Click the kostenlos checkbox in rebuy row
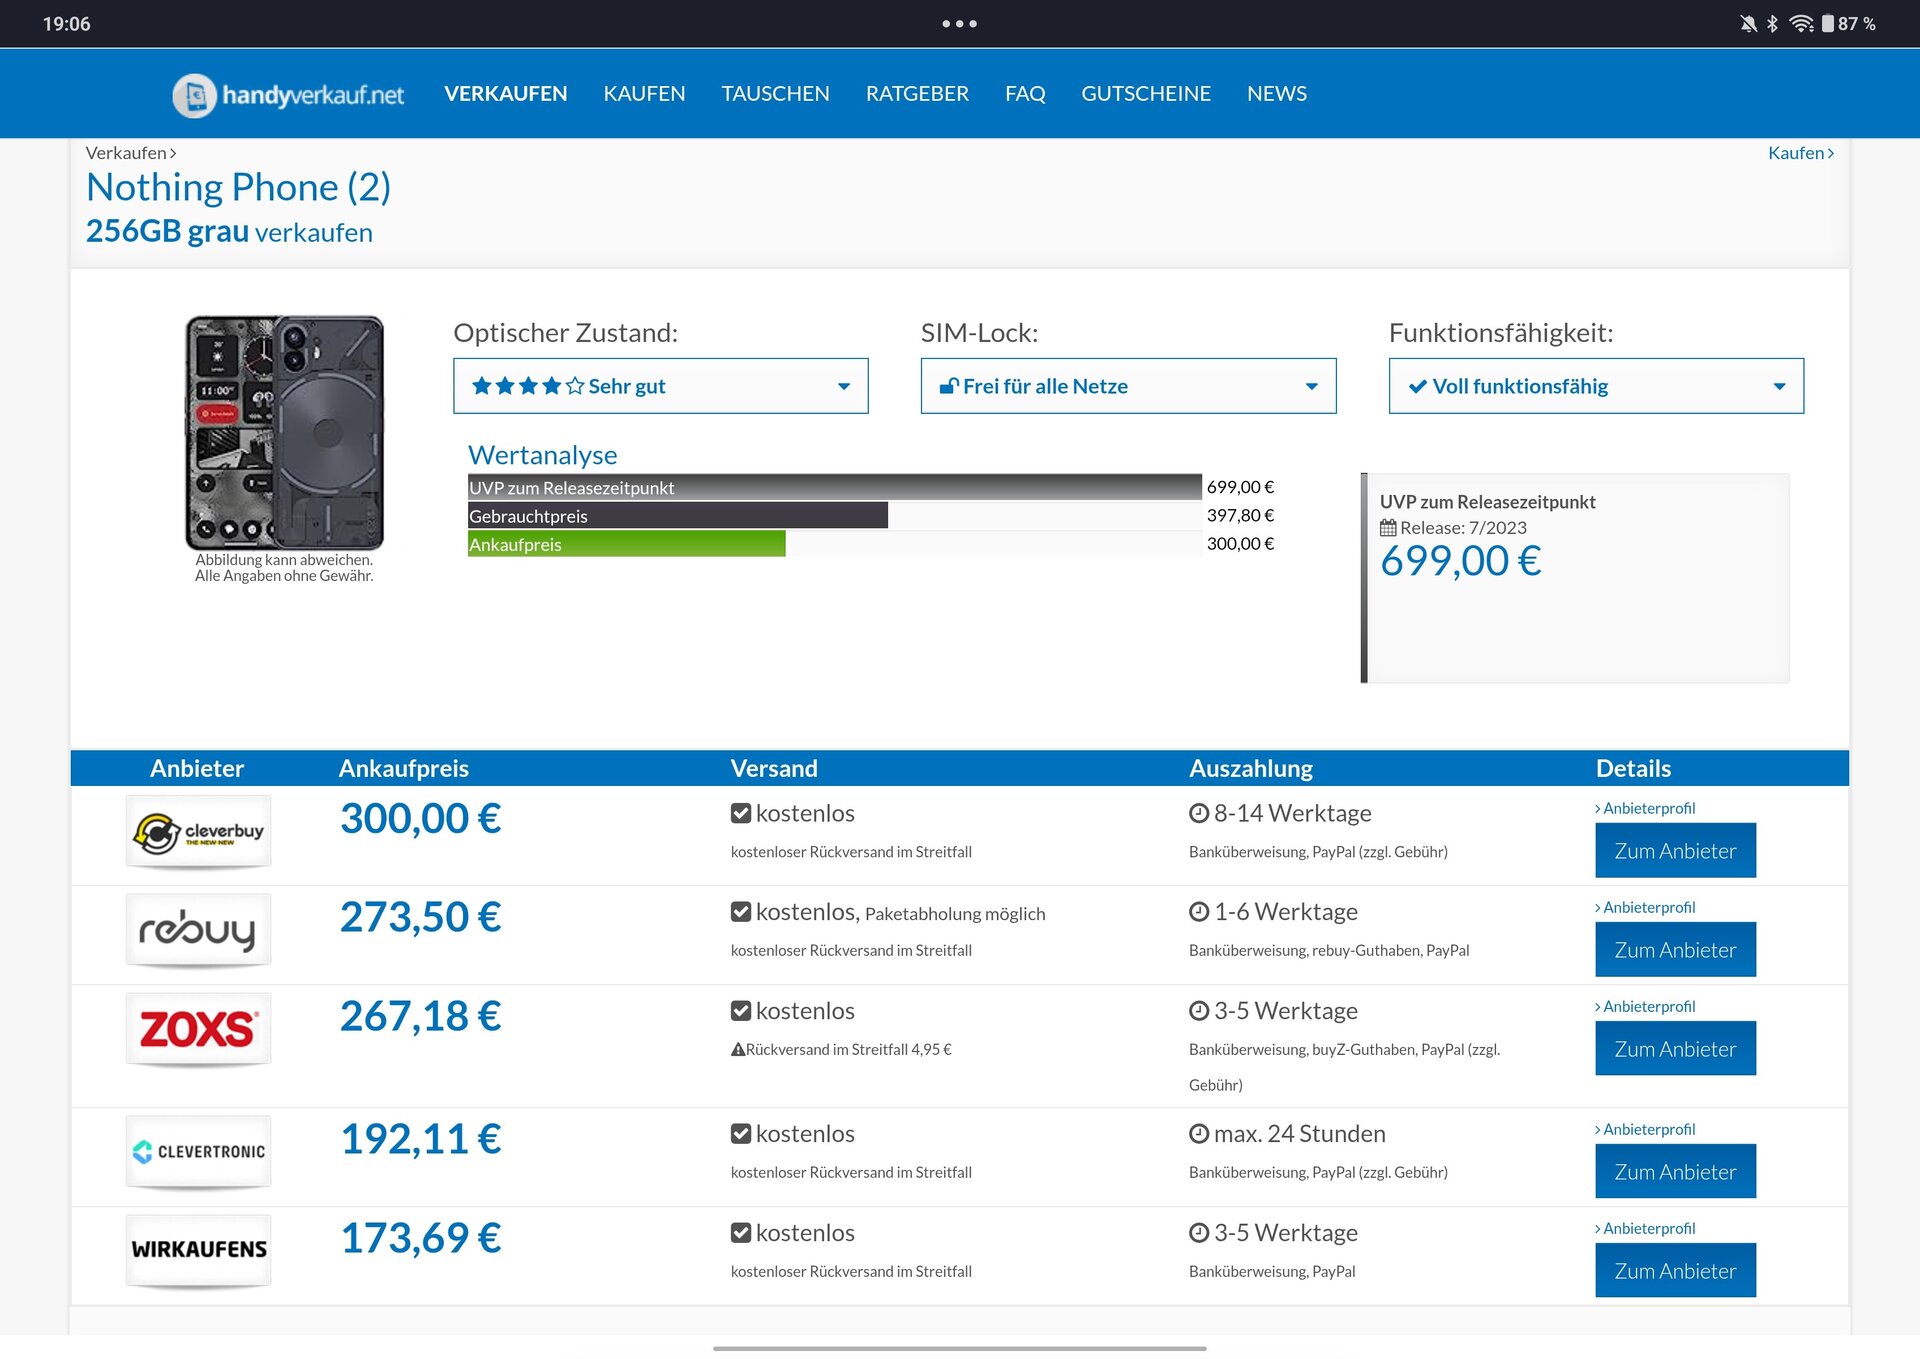This screenshot has height=1359, width=1920. point(741,912)
